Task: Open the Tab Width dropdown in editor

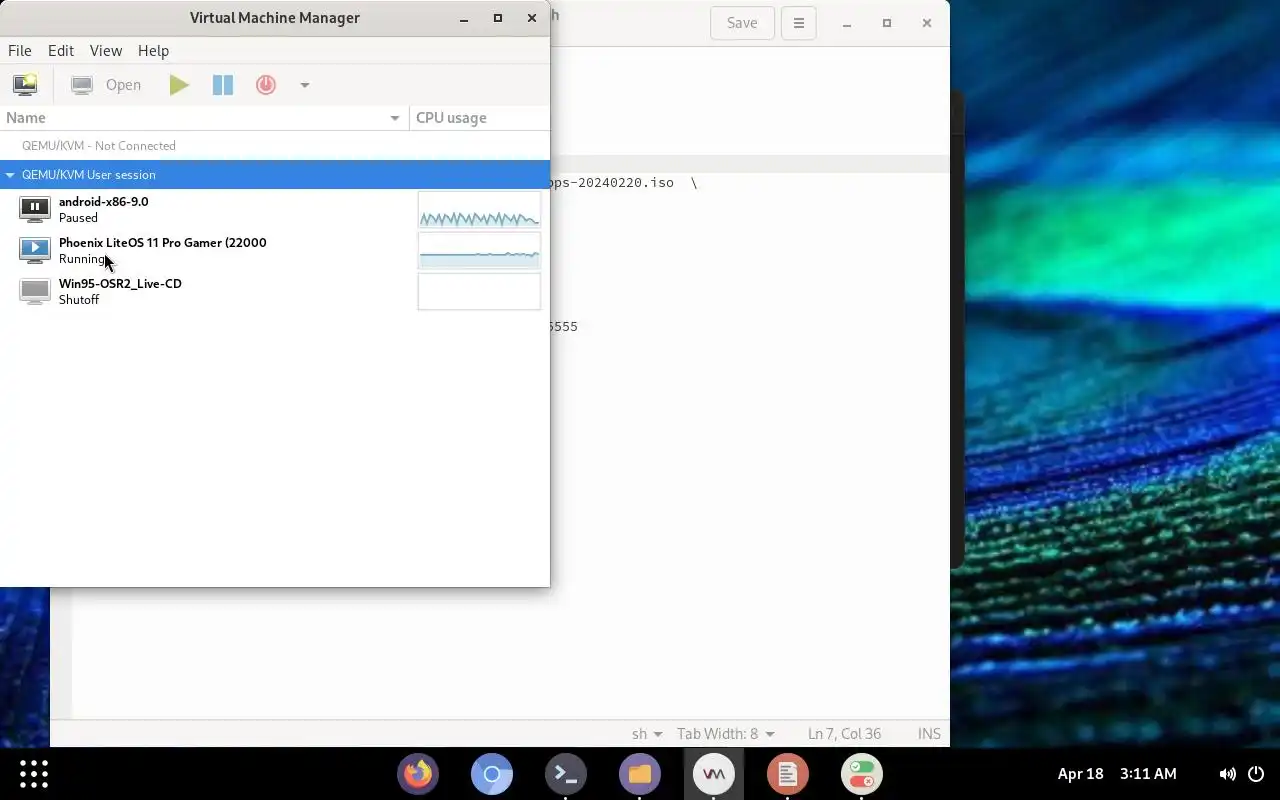Action: (x=726, y=734)
